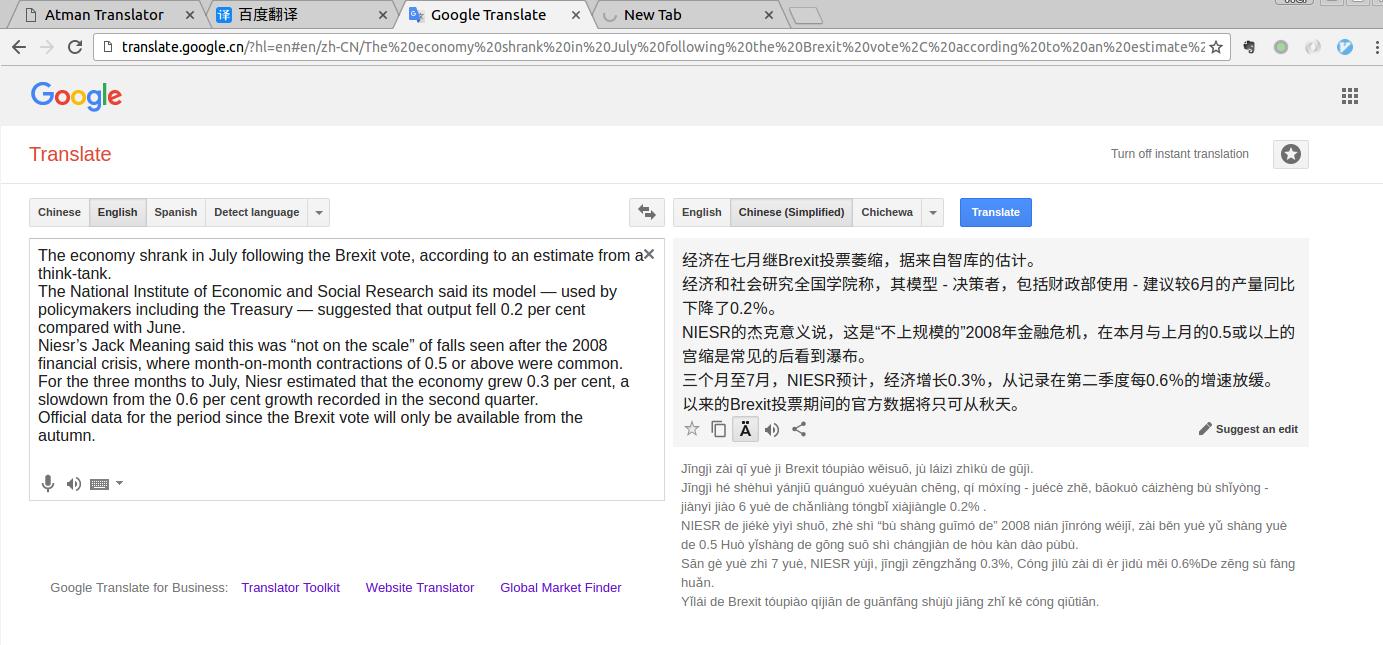Clear the source text with X
Viewport: 1383px width, 645px height.
[x=649, y=255]
